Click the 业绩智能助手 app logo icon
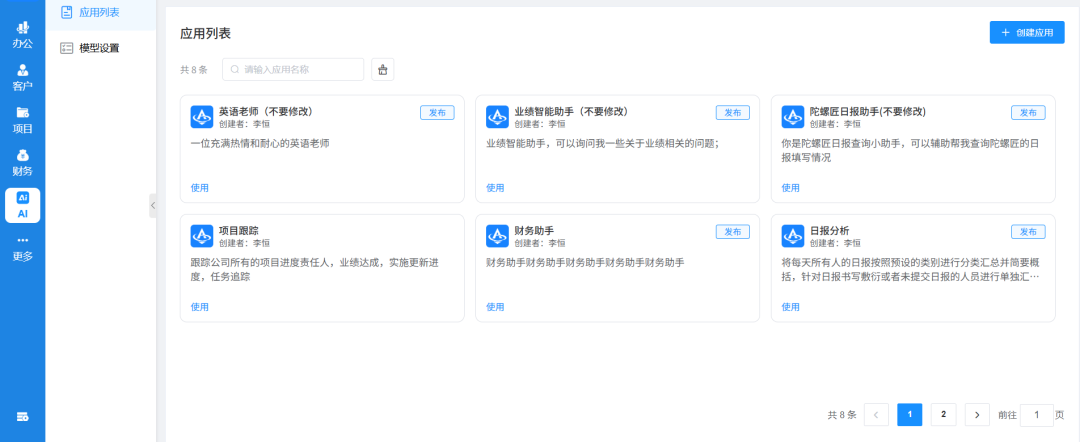This screenshot has width=1080, height=442. click(497, 117)
